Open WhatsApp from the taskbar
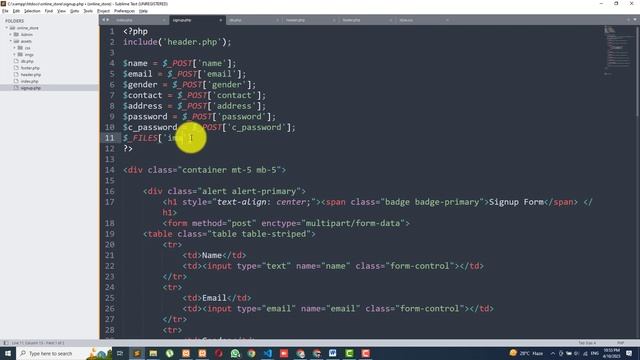640x360 pixels. (x=235, y=353)
